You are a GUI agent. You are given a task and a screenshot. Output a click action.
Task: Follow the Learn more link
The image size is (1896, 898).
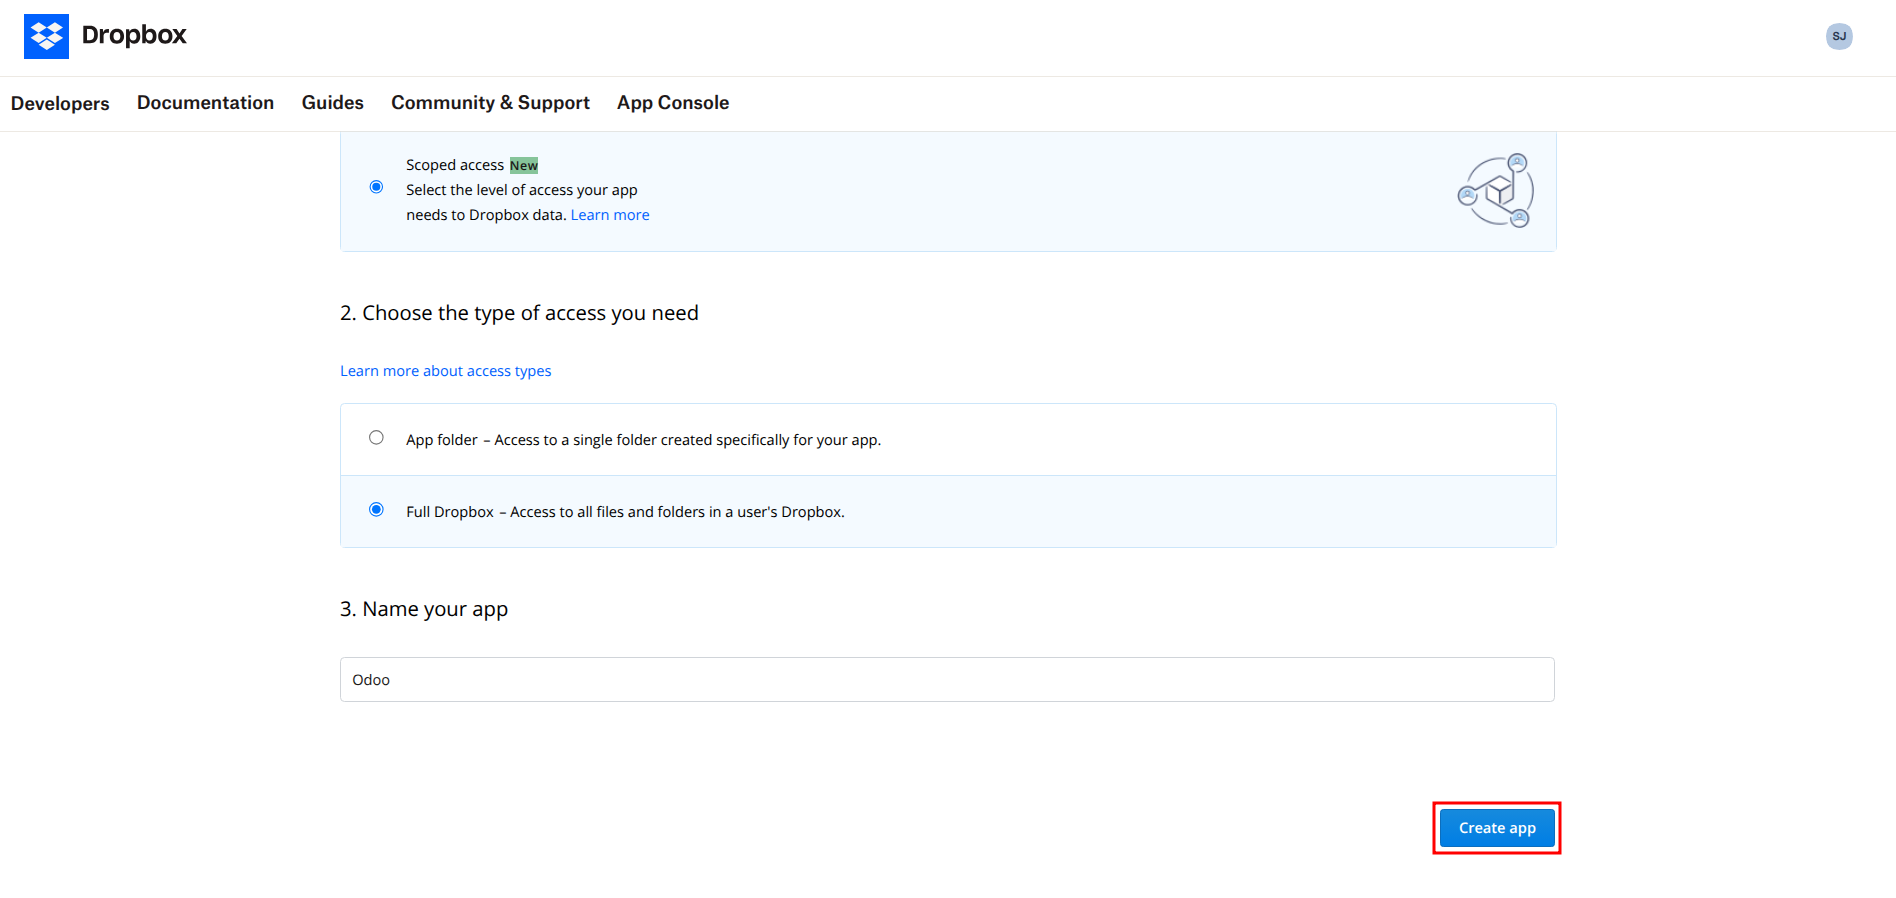(x=610, y=215)
